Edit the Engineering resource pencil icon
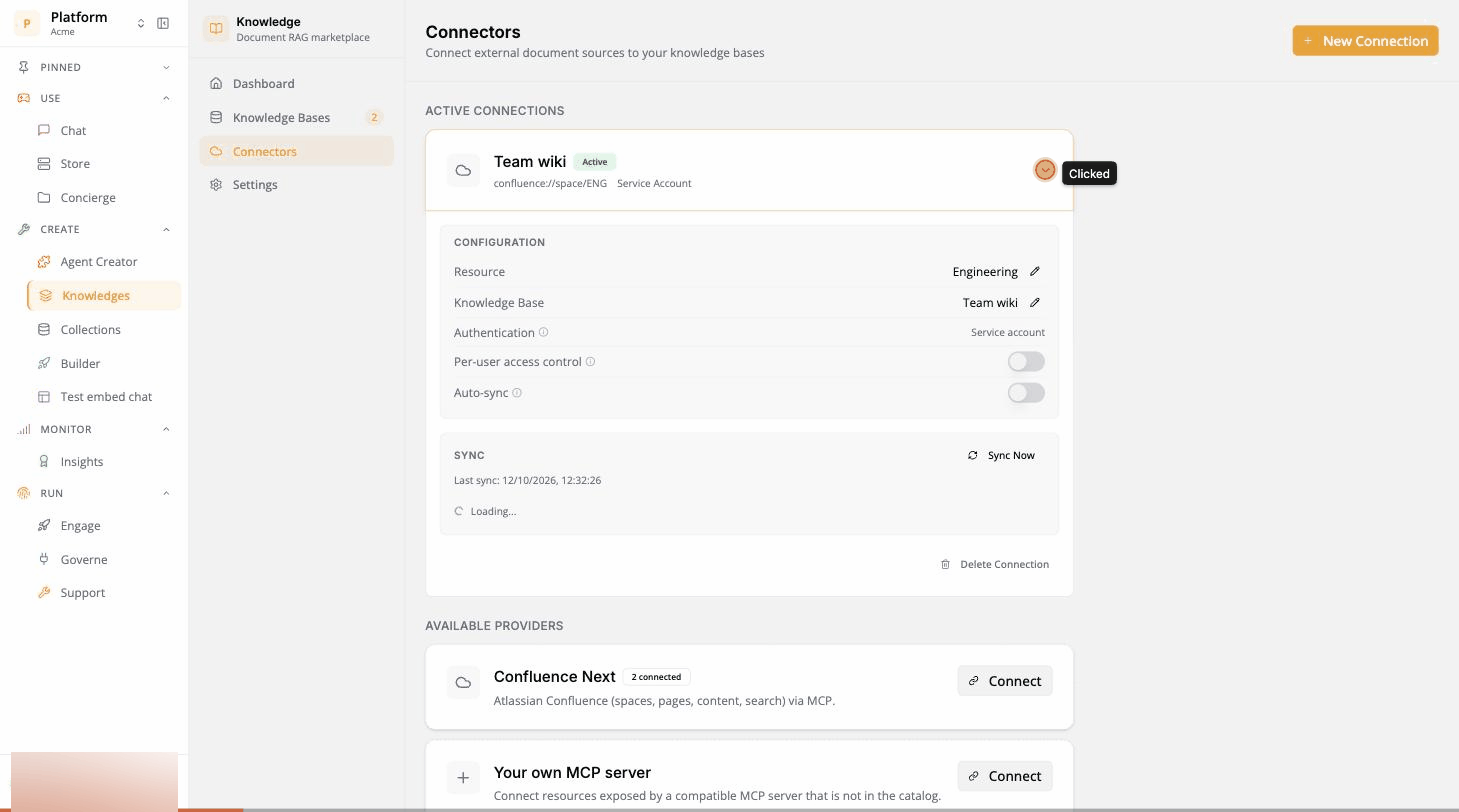 point(1035,271)
